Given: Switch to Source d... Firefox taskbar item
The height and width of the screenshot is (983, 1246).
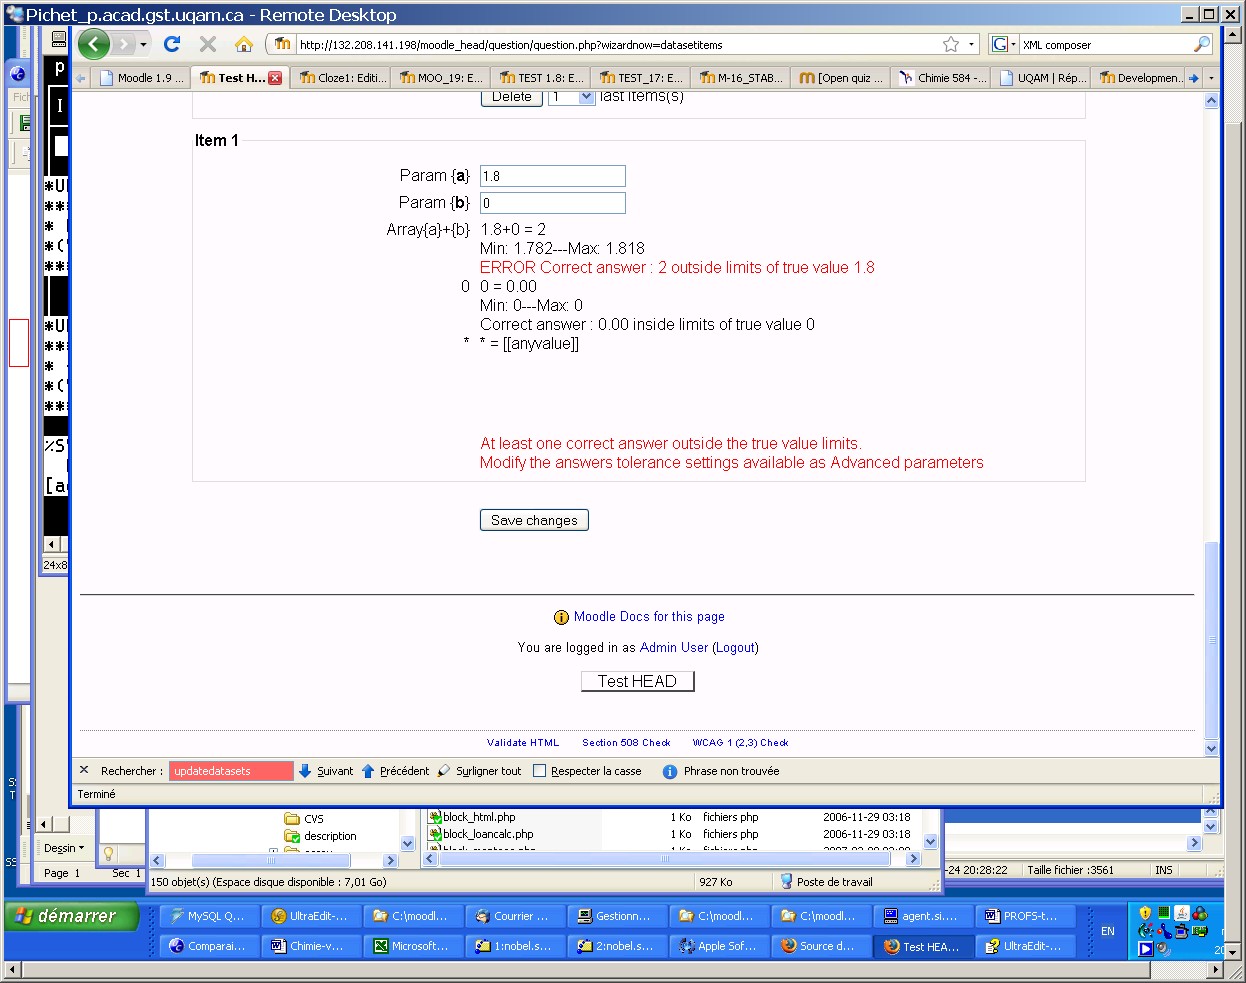Looking at the screenshot, I should tap(820, 946).
